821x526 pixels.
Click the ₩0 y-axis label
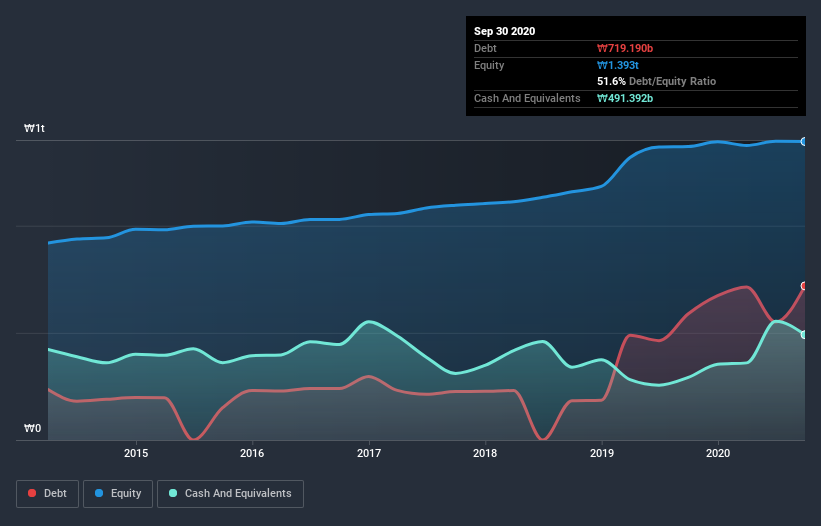click(x=32, y=428)
